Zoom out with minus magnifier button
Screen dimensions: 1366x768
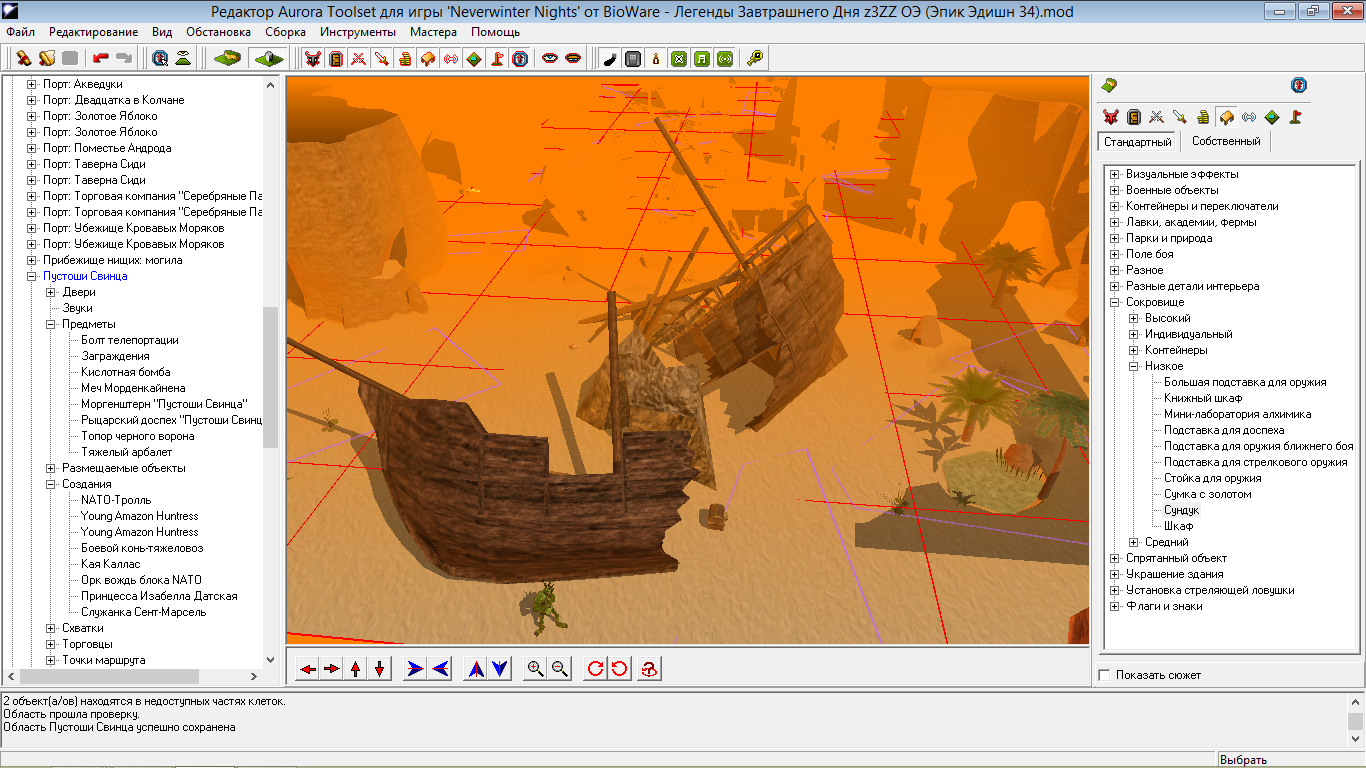tap(560, 669)
